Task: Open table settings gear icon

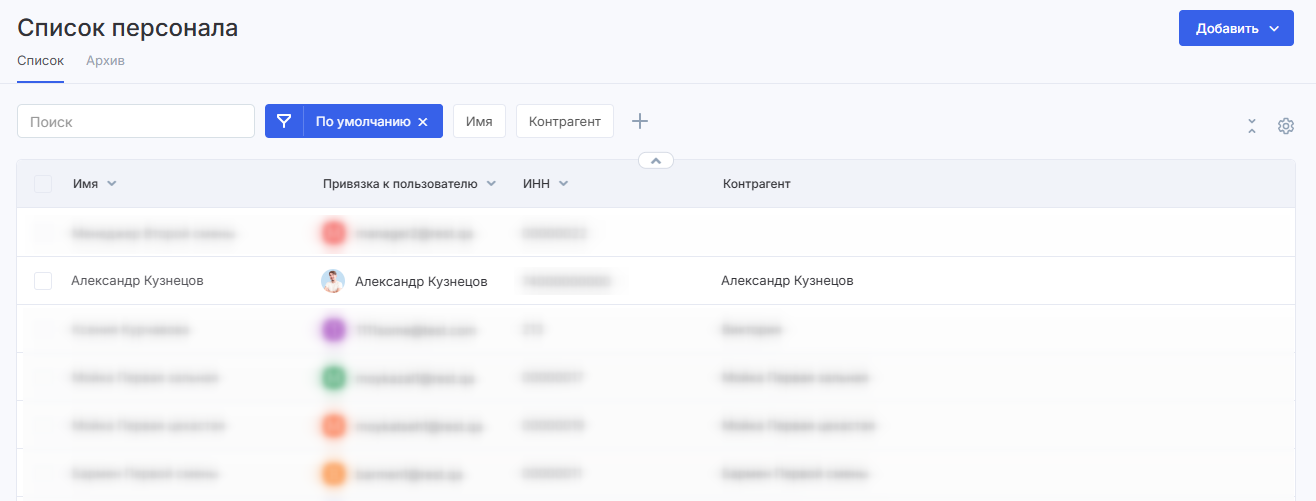Action: point(1286,126)
